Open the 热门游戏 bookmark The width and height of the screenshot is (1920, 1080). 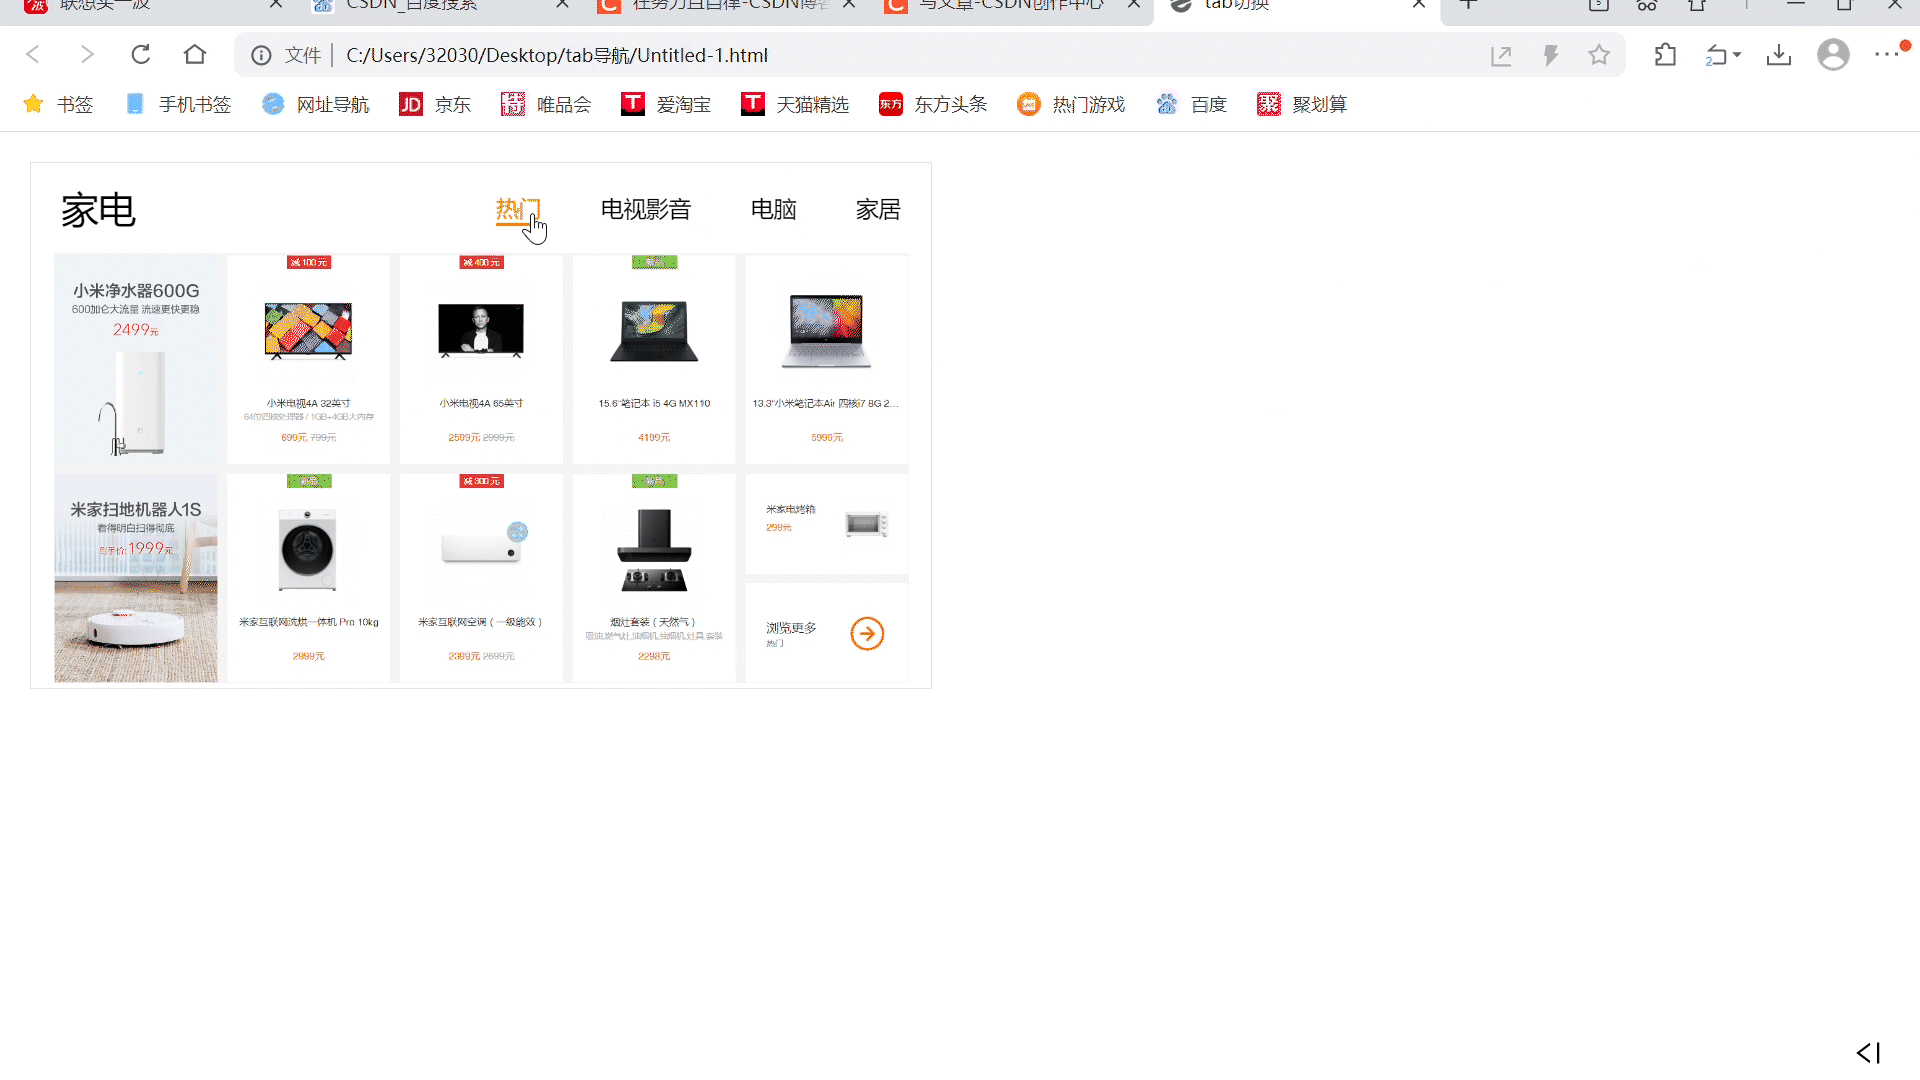pos(1071,104)
